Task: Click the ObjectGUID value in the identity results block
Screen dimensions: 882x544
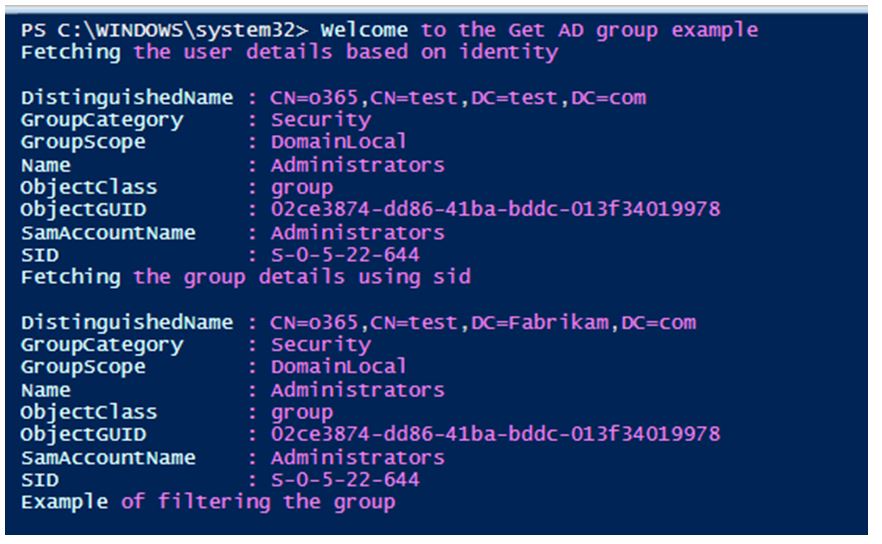Action: [x=495, y=210]
